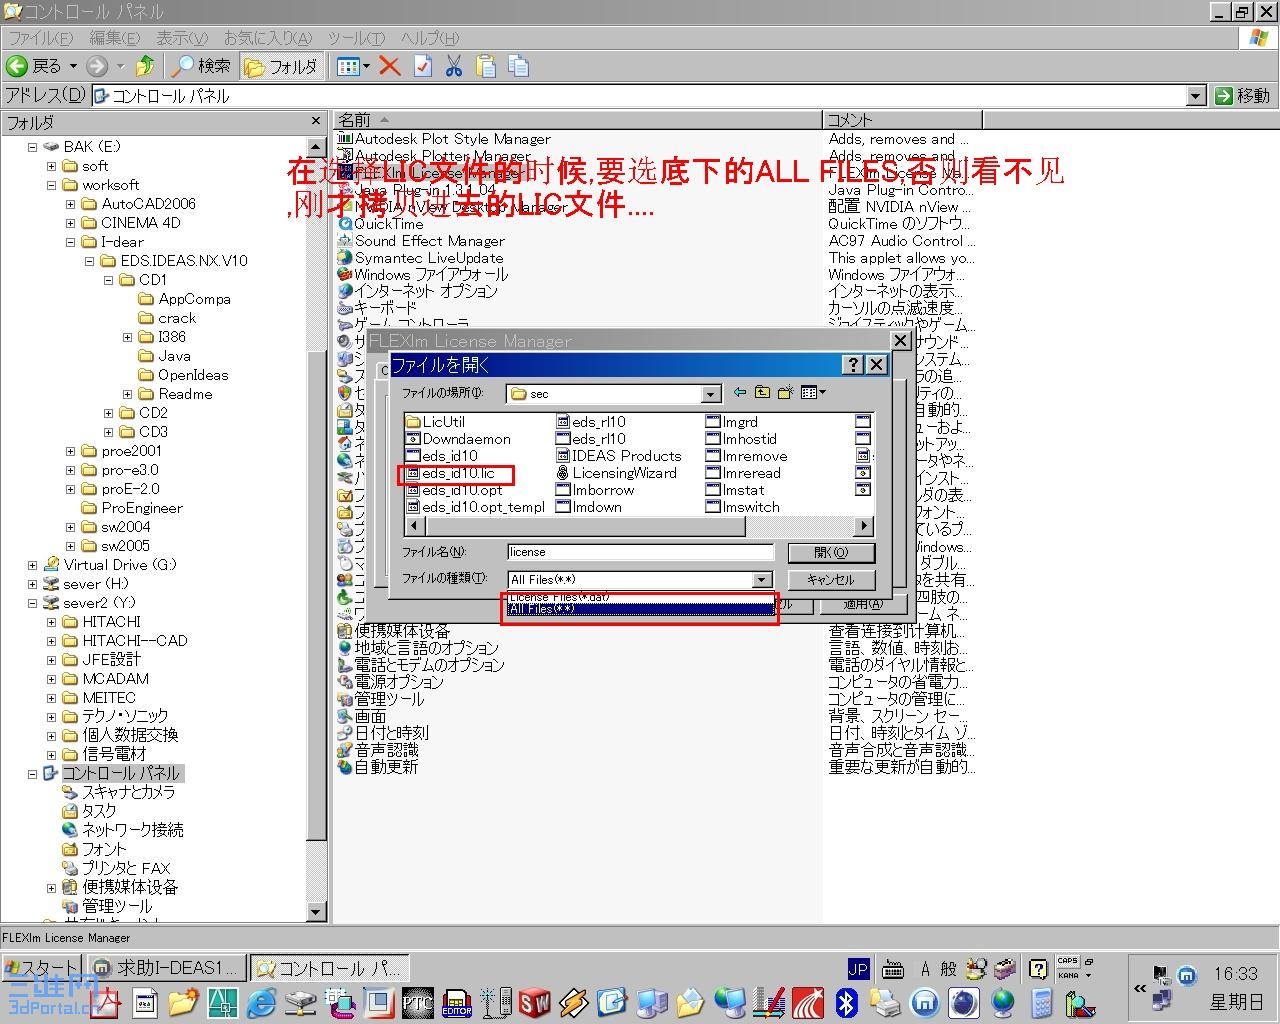The height and width of the screenshot is (1024, 1280).
Task: Create a new folder via the dialog's new folder icon
Action: [786, 393]
